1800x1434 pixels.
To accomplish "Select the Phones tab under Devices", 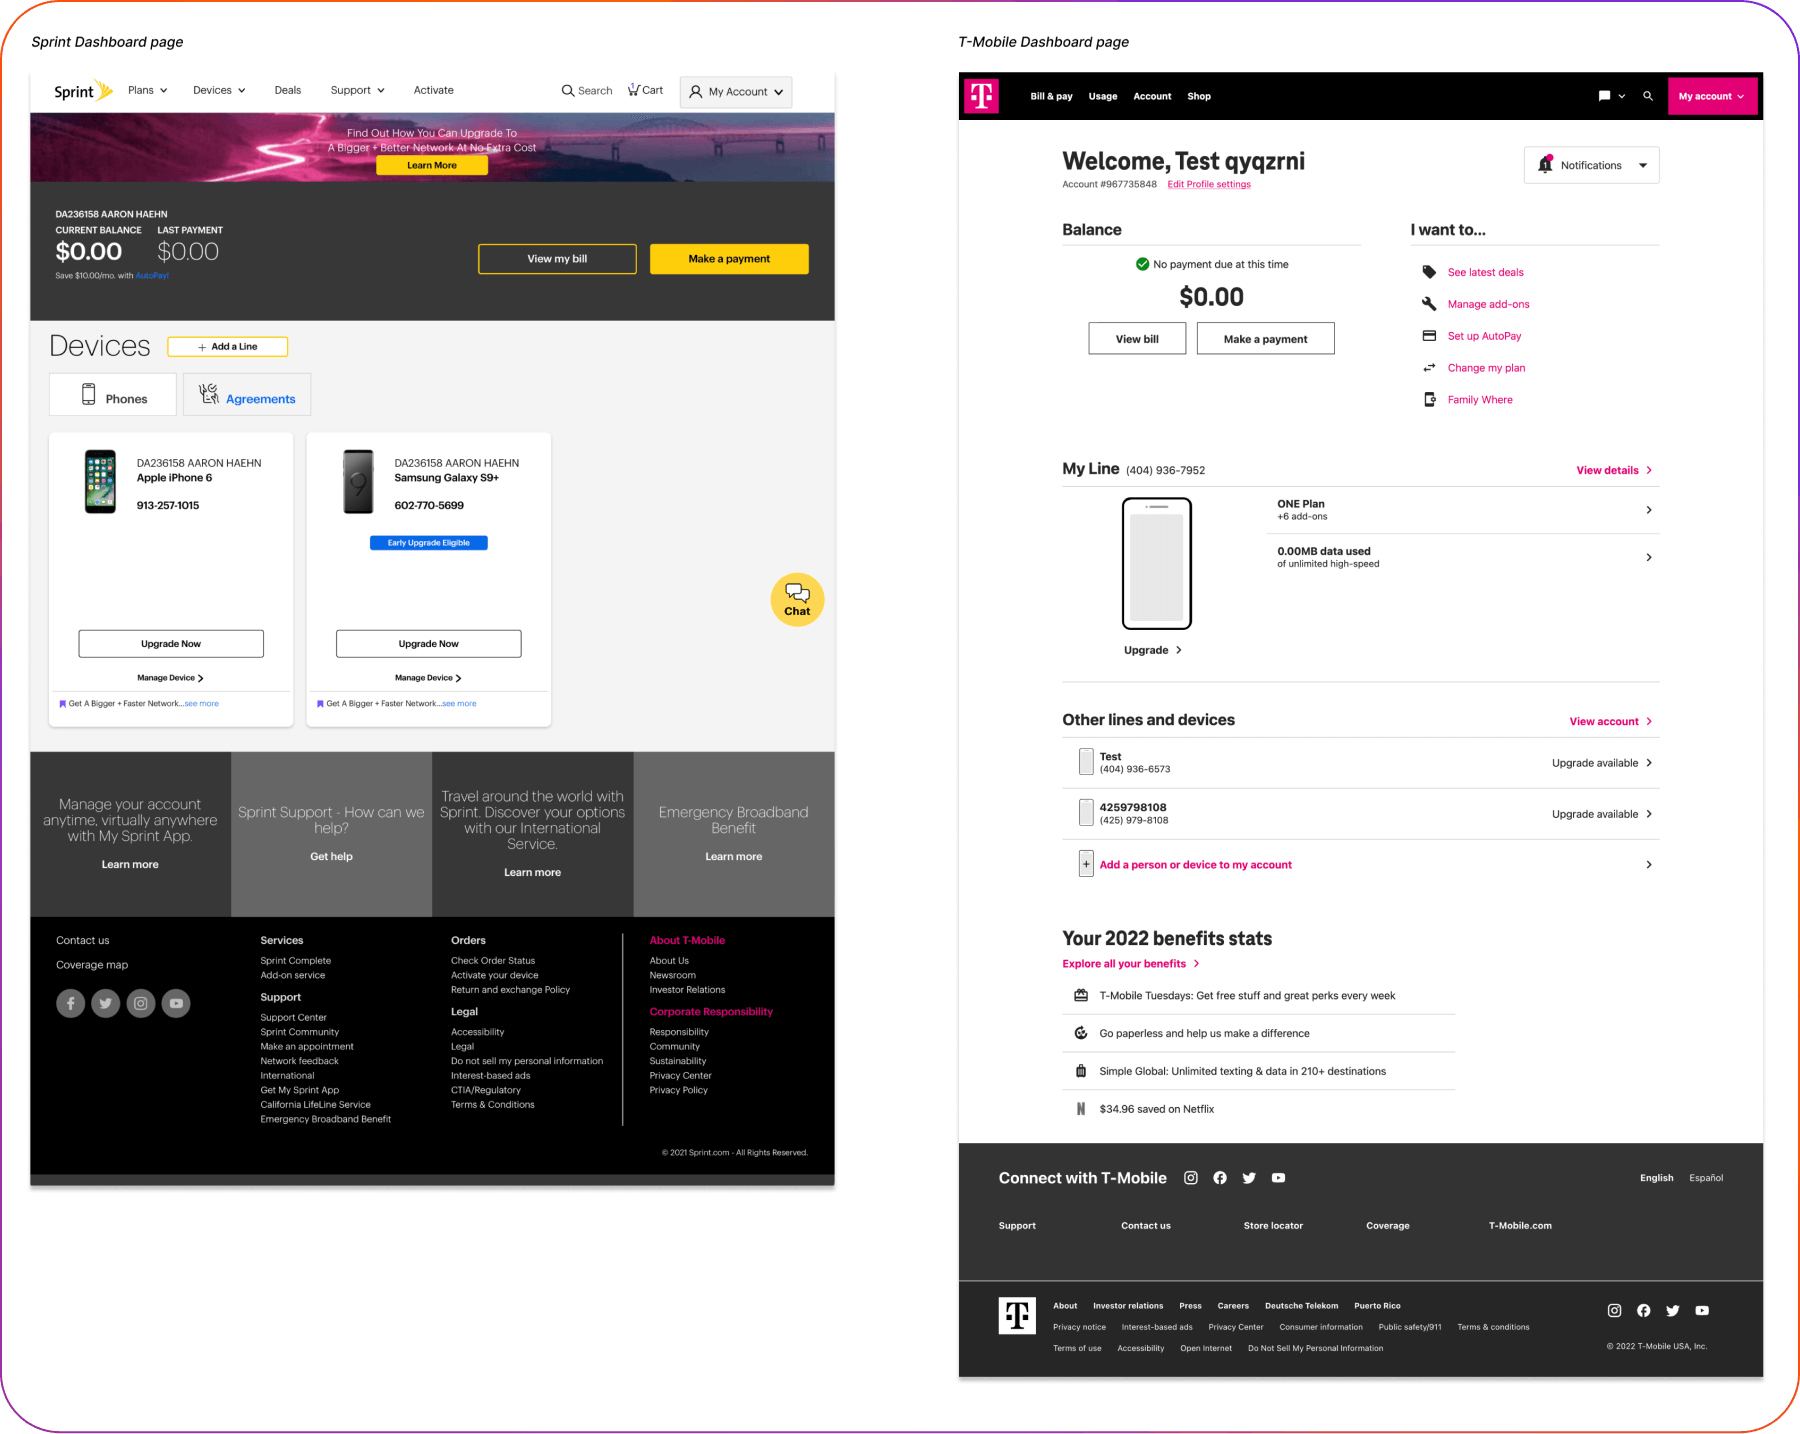I will tap(113, 395).
